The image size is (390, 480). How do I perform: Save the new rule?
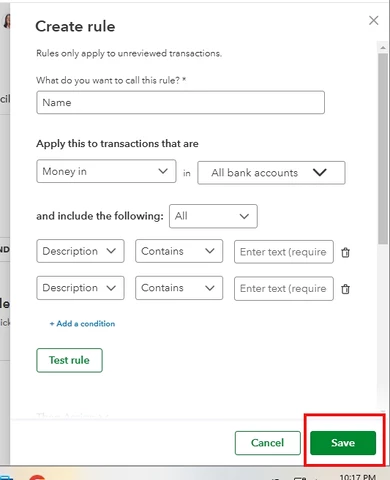(x=343, y=443)
